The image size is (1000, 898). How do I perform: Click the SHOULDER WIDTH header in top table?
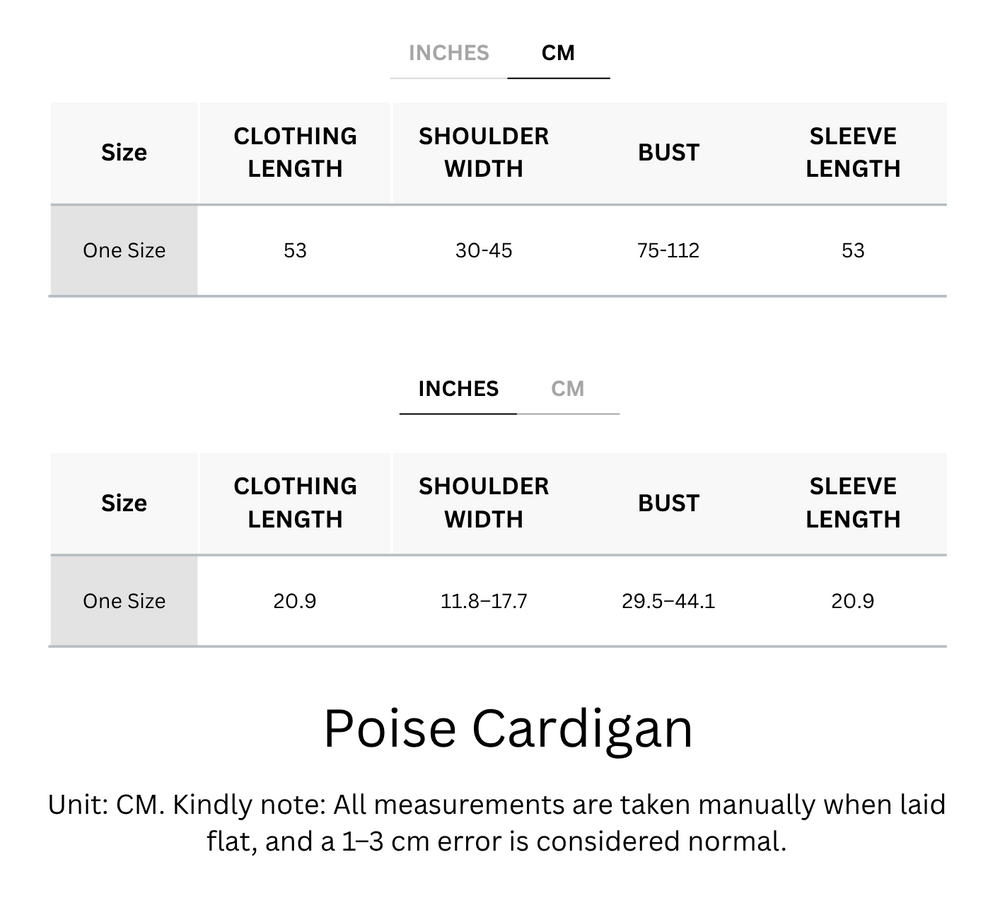point(483,152)
